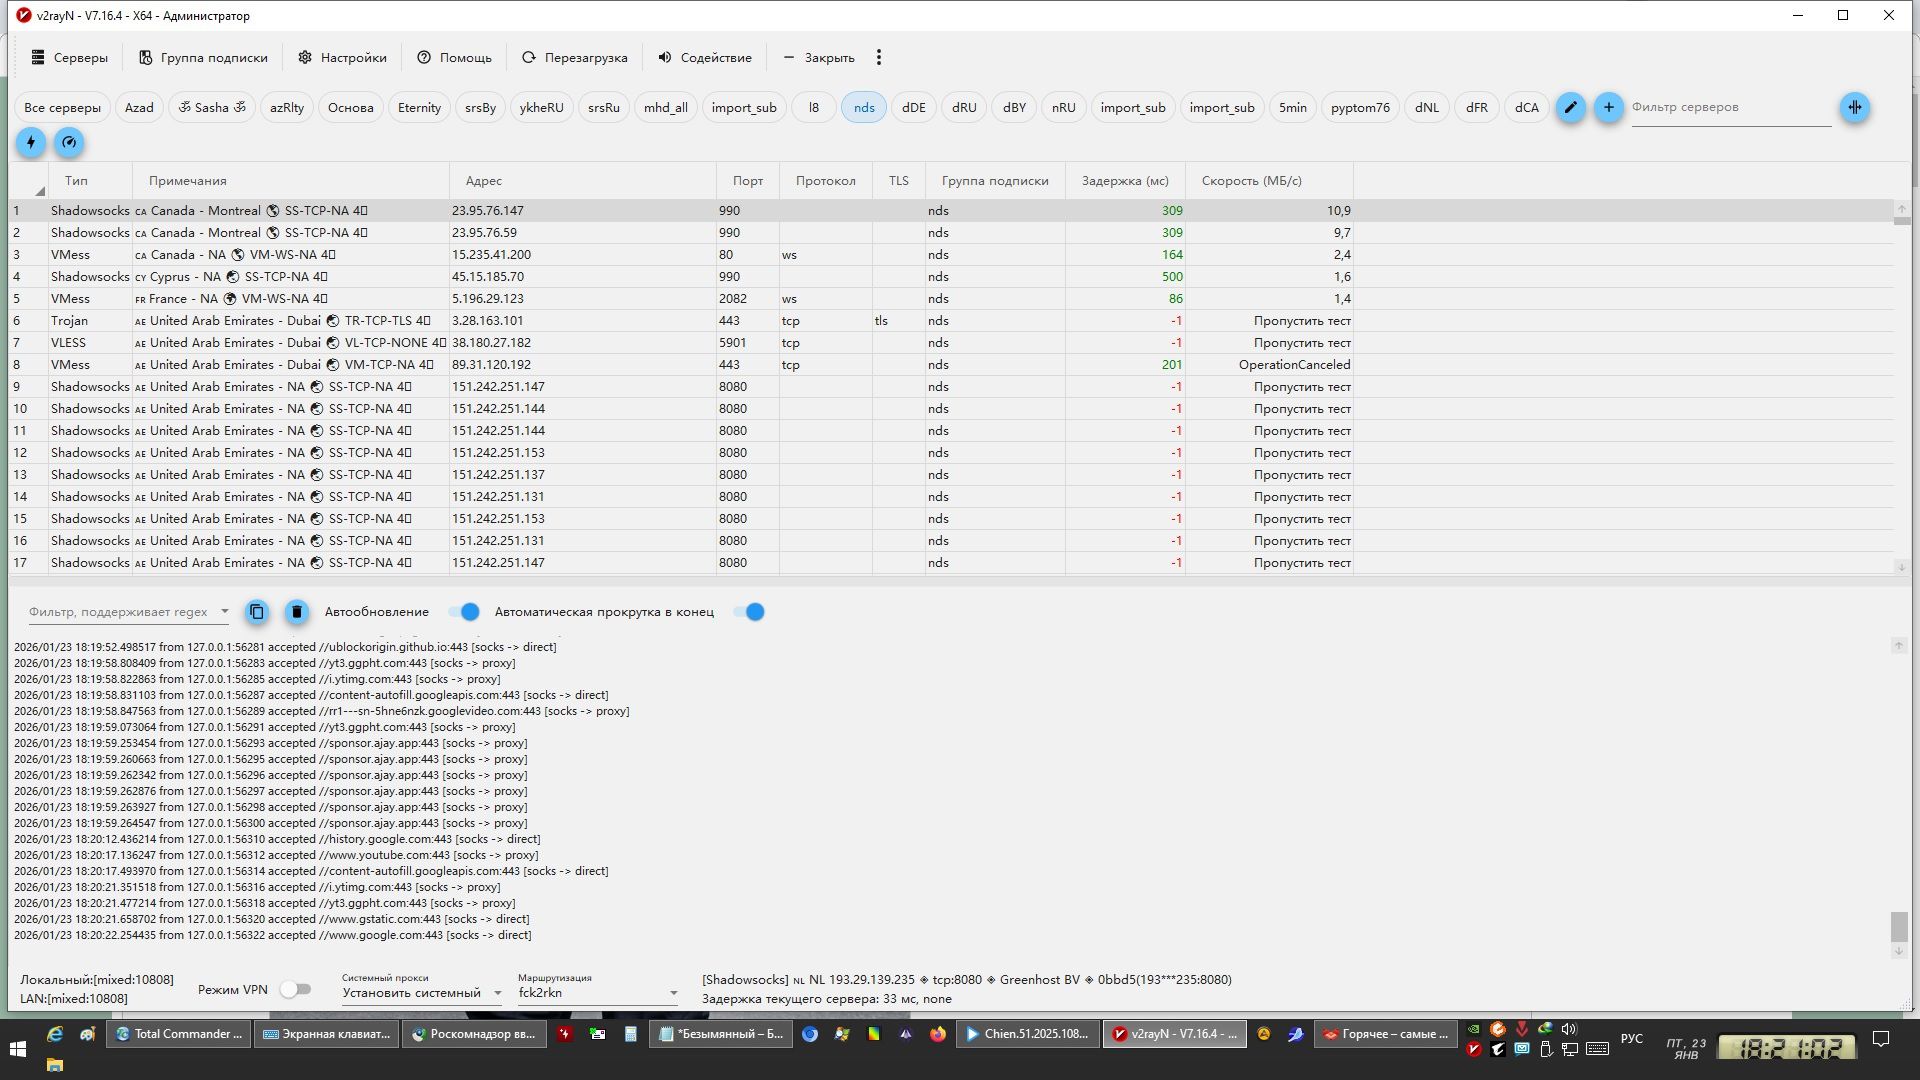Select the dCA group tab

coord(1527,107)
